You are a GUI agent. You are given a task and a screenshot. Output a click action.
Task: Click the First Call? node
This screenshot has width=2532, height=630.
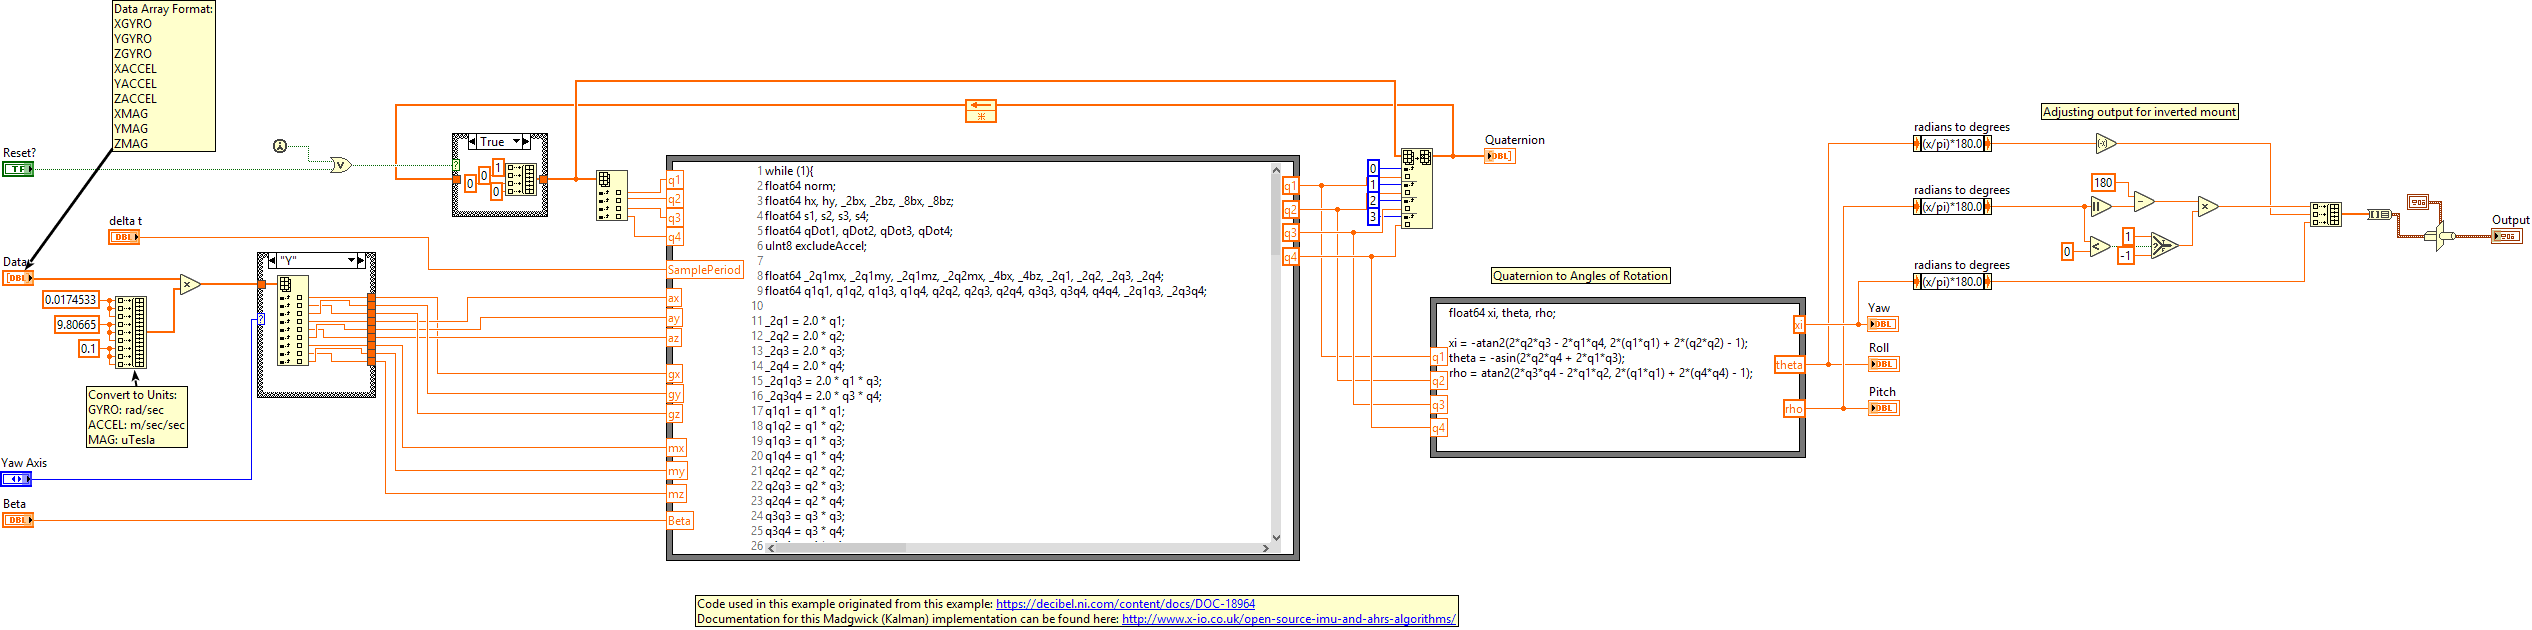pyautogui.click(x=280, y=146)
